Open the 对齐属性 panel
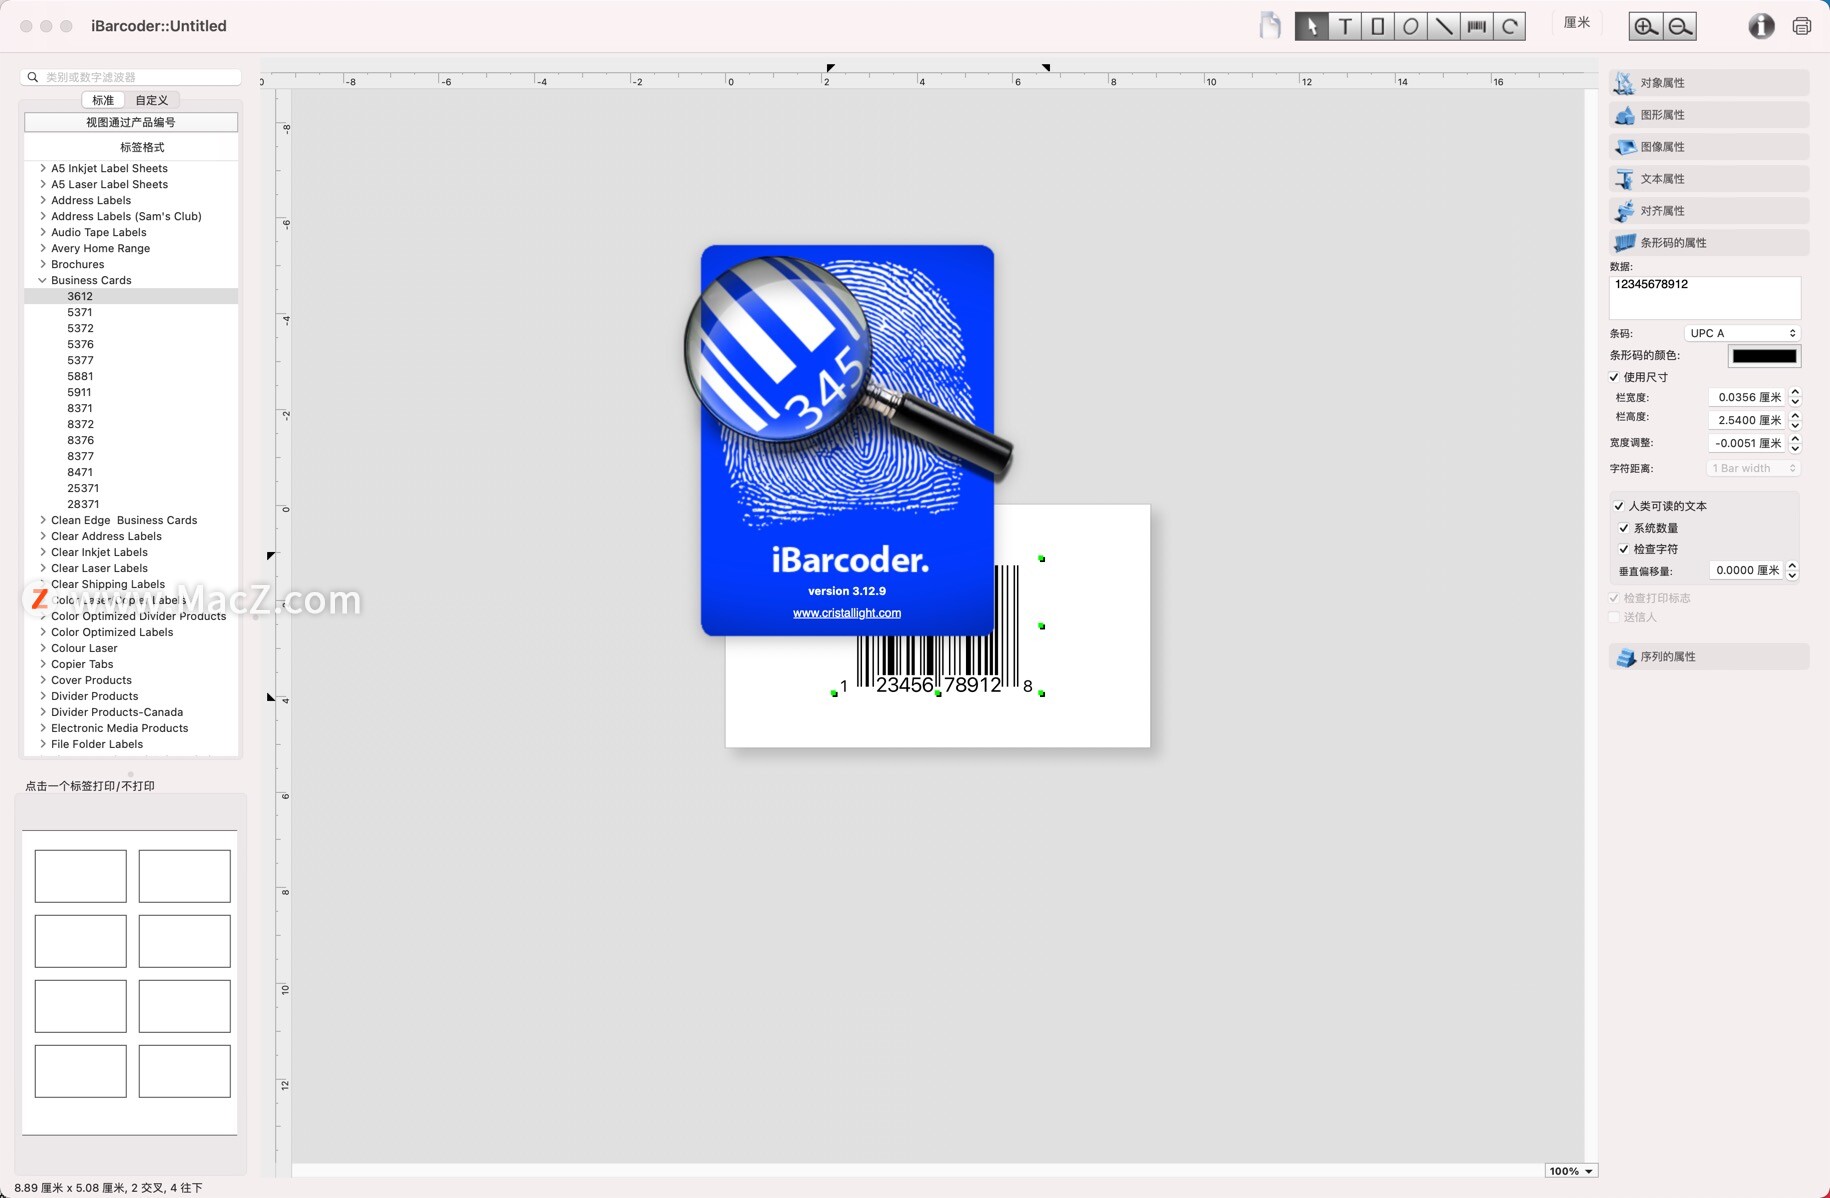This screenshot has height=1198, width=1830. [x=1709, y=211]
